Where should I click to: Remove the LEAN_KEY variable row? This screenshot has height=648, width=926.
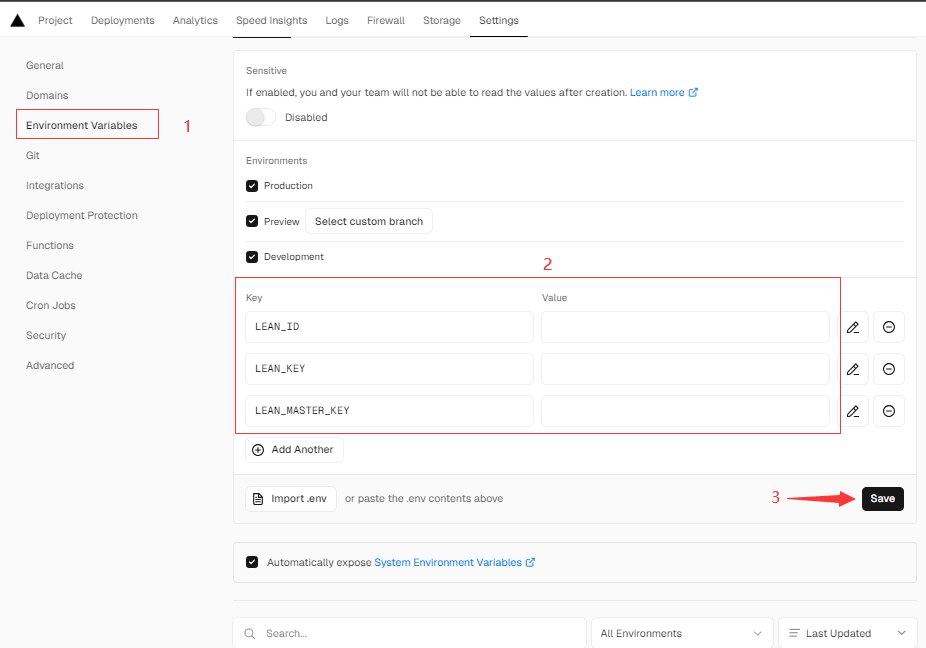889,369
